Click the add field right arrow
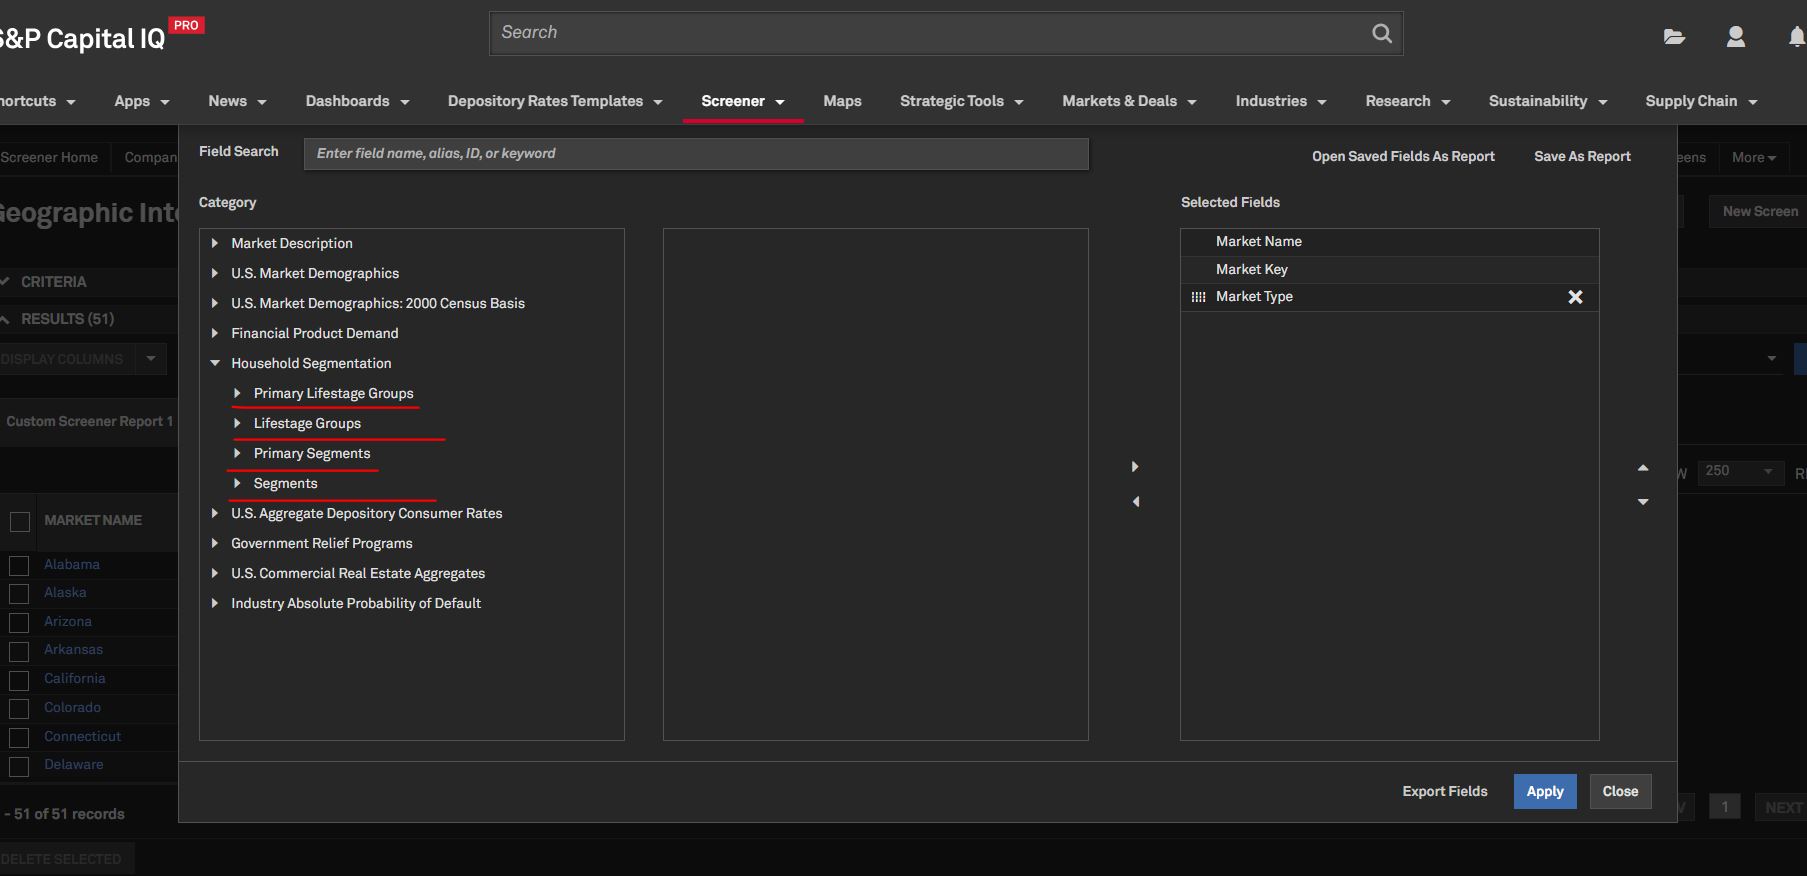 coord(1135,467)
